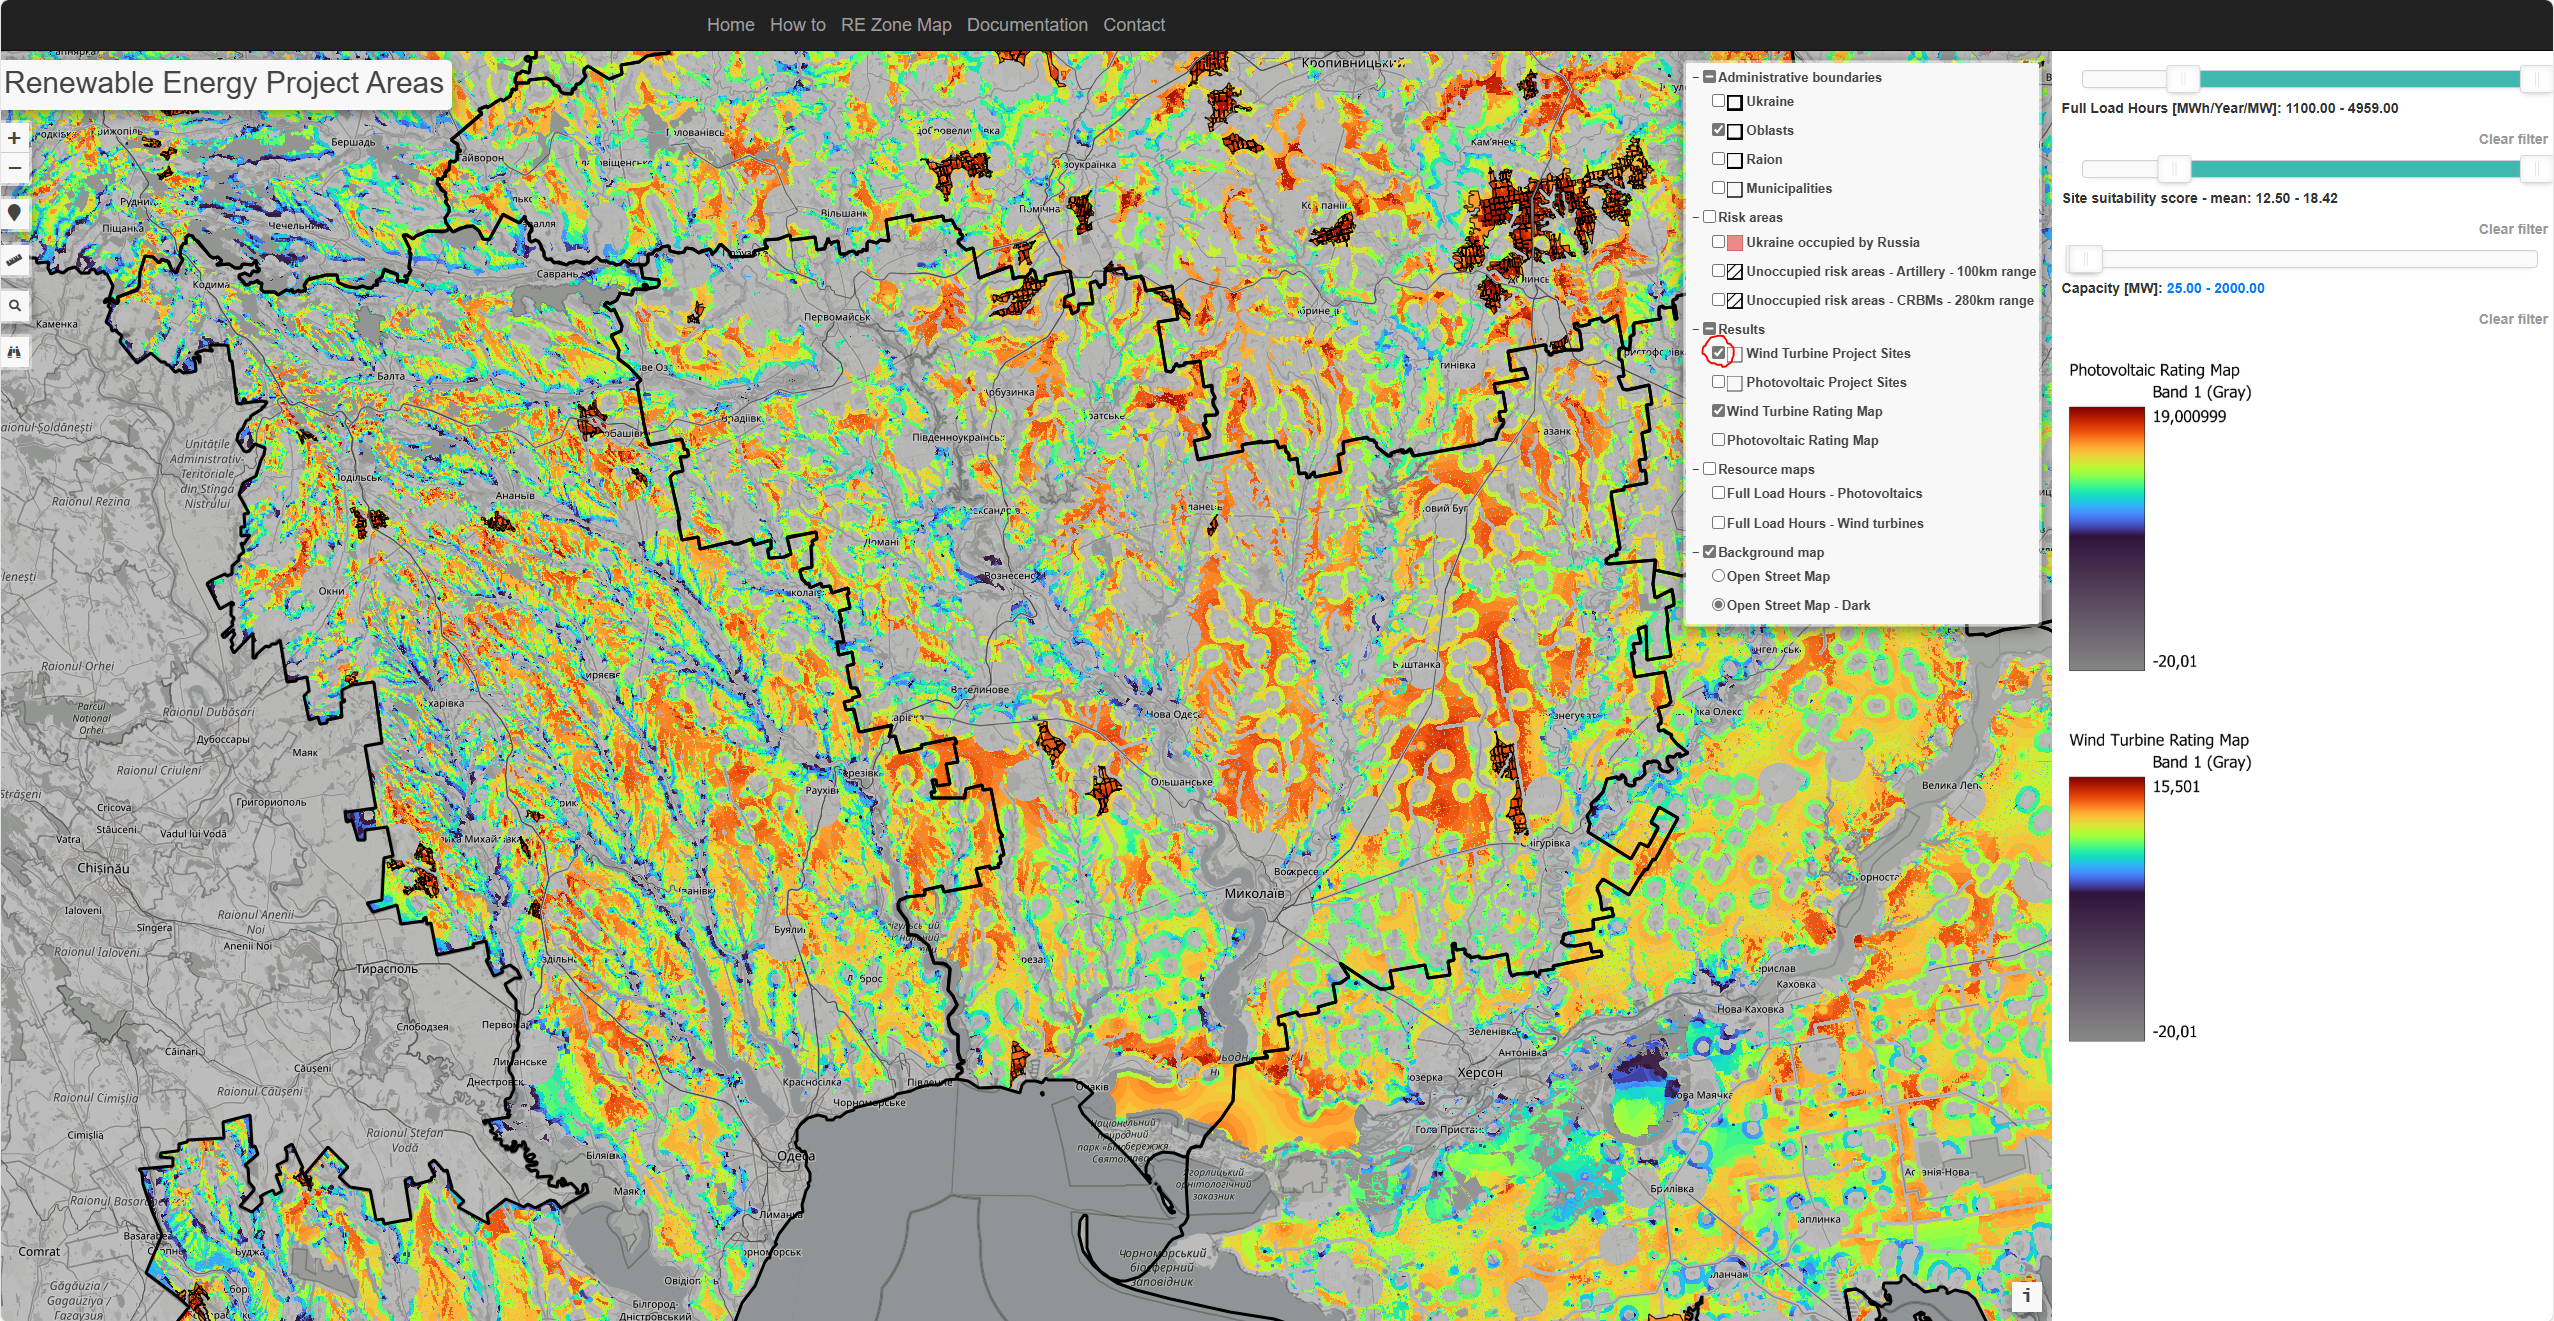Enable Photovoltaic Project Sites checkbox

coord(1718,382)
